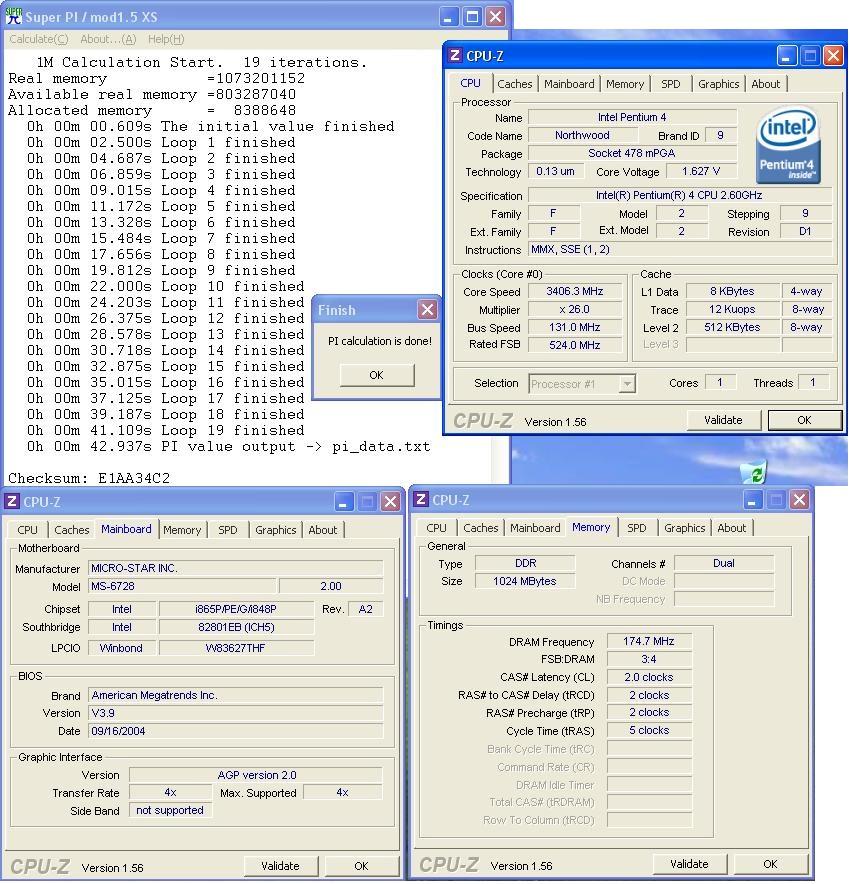Click the Manufacturer field MICRO-STAR INC.

pyautogui.click(x=236, y=568)
